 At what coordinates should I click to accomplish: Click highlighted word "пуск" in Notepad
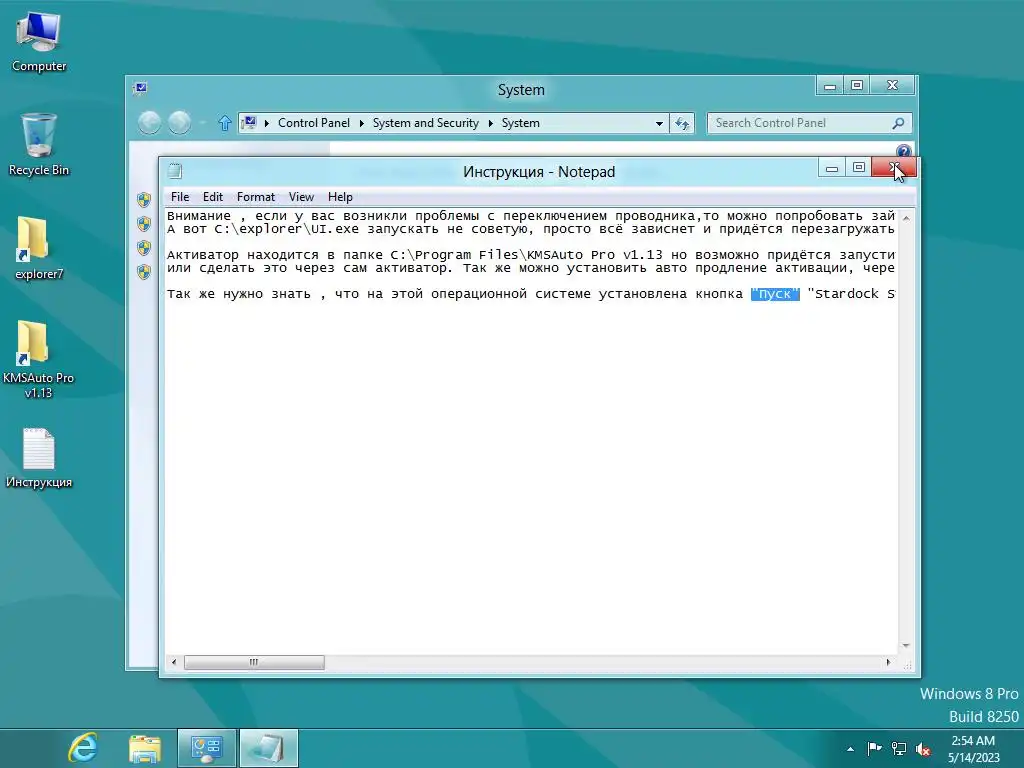point(775,294)
